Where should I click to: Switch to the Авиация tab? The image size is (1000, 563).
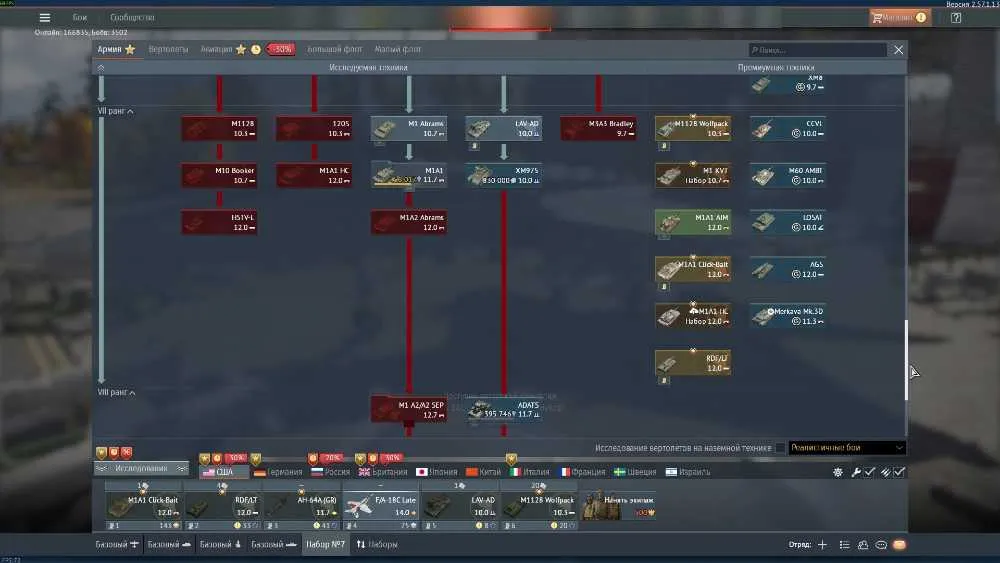[216, 49]
